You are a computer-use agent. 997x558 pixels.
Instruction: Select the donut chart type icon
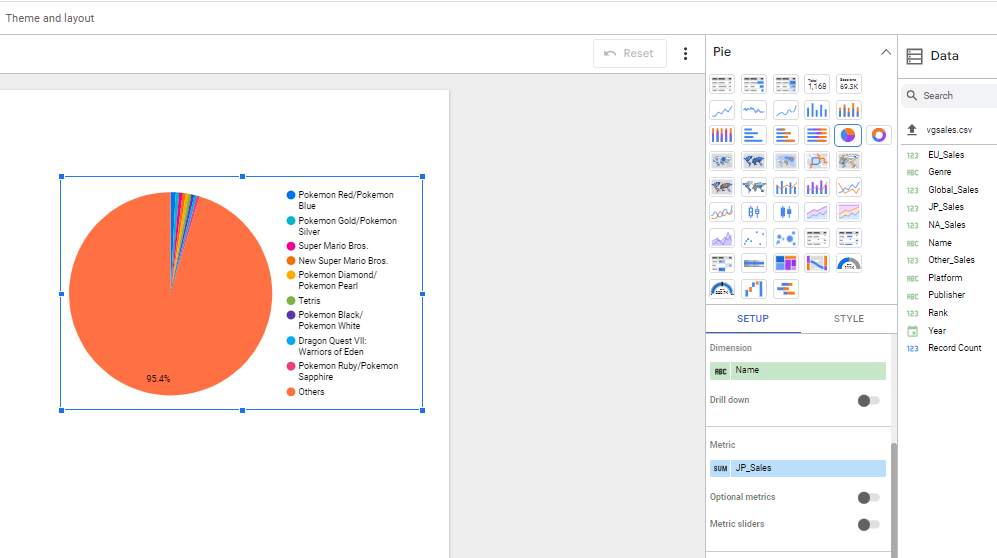(879, 135)
